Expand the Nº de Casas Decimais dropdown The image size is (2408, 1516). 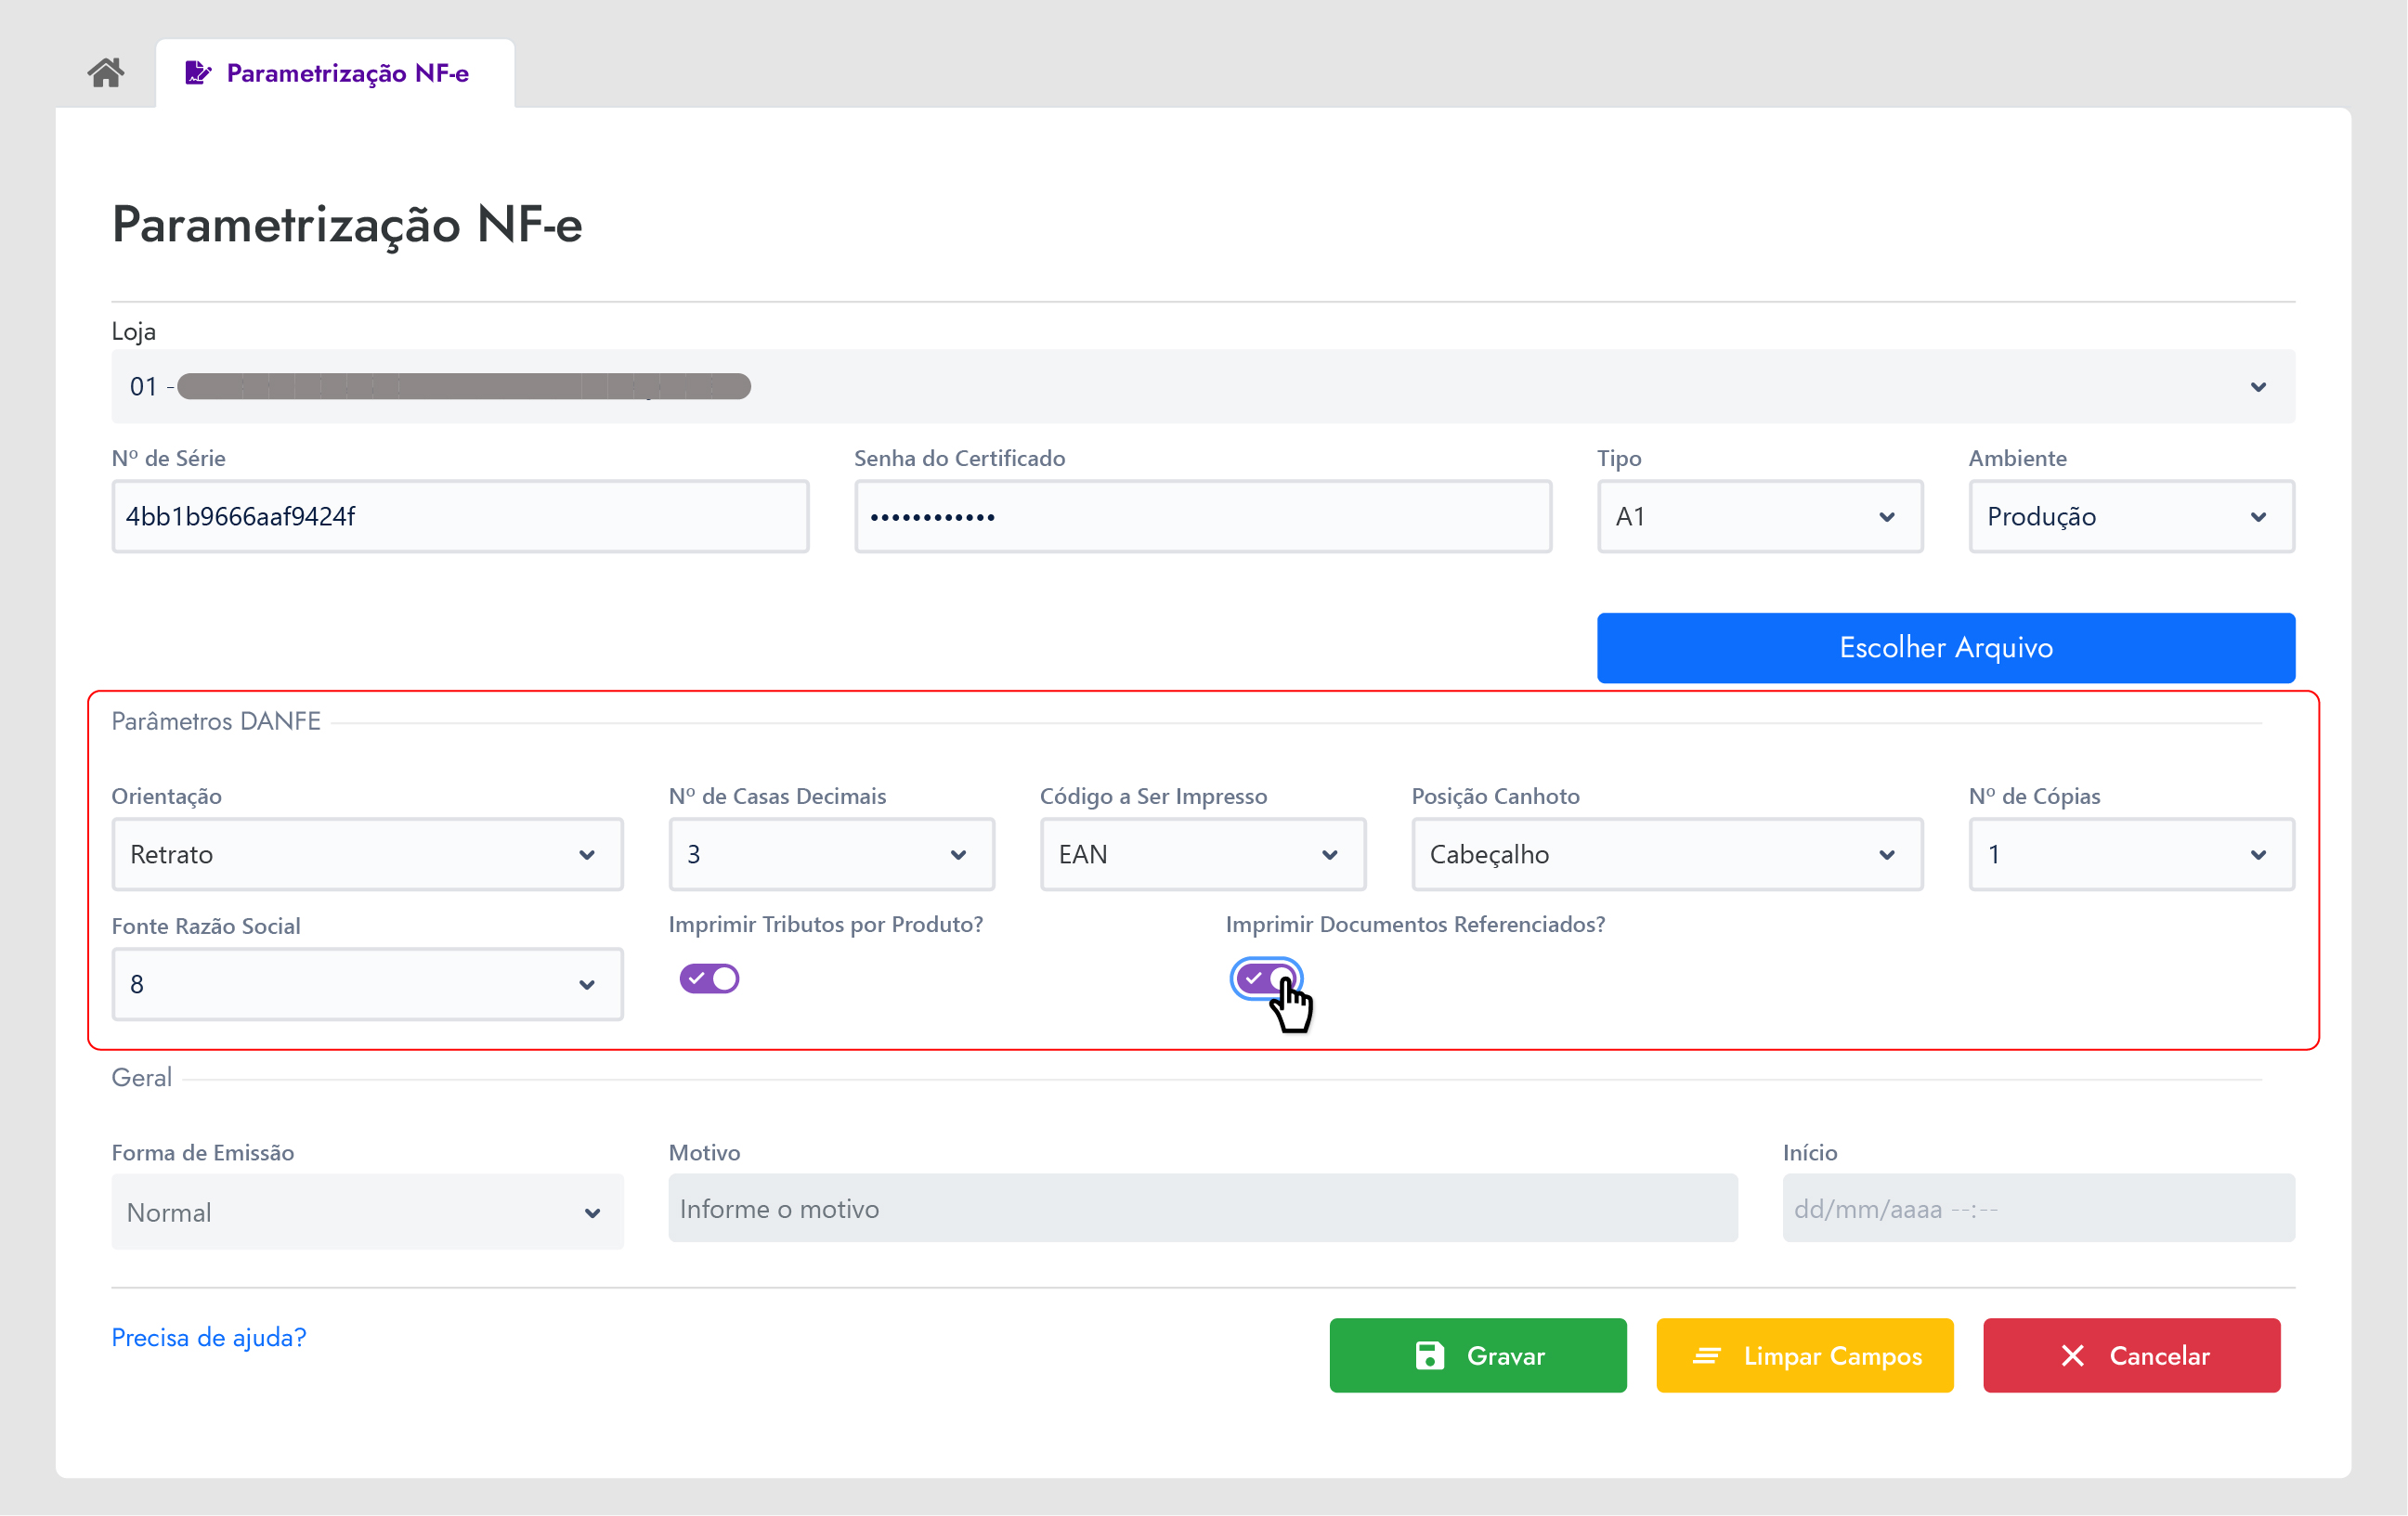[x=831, y=854]
